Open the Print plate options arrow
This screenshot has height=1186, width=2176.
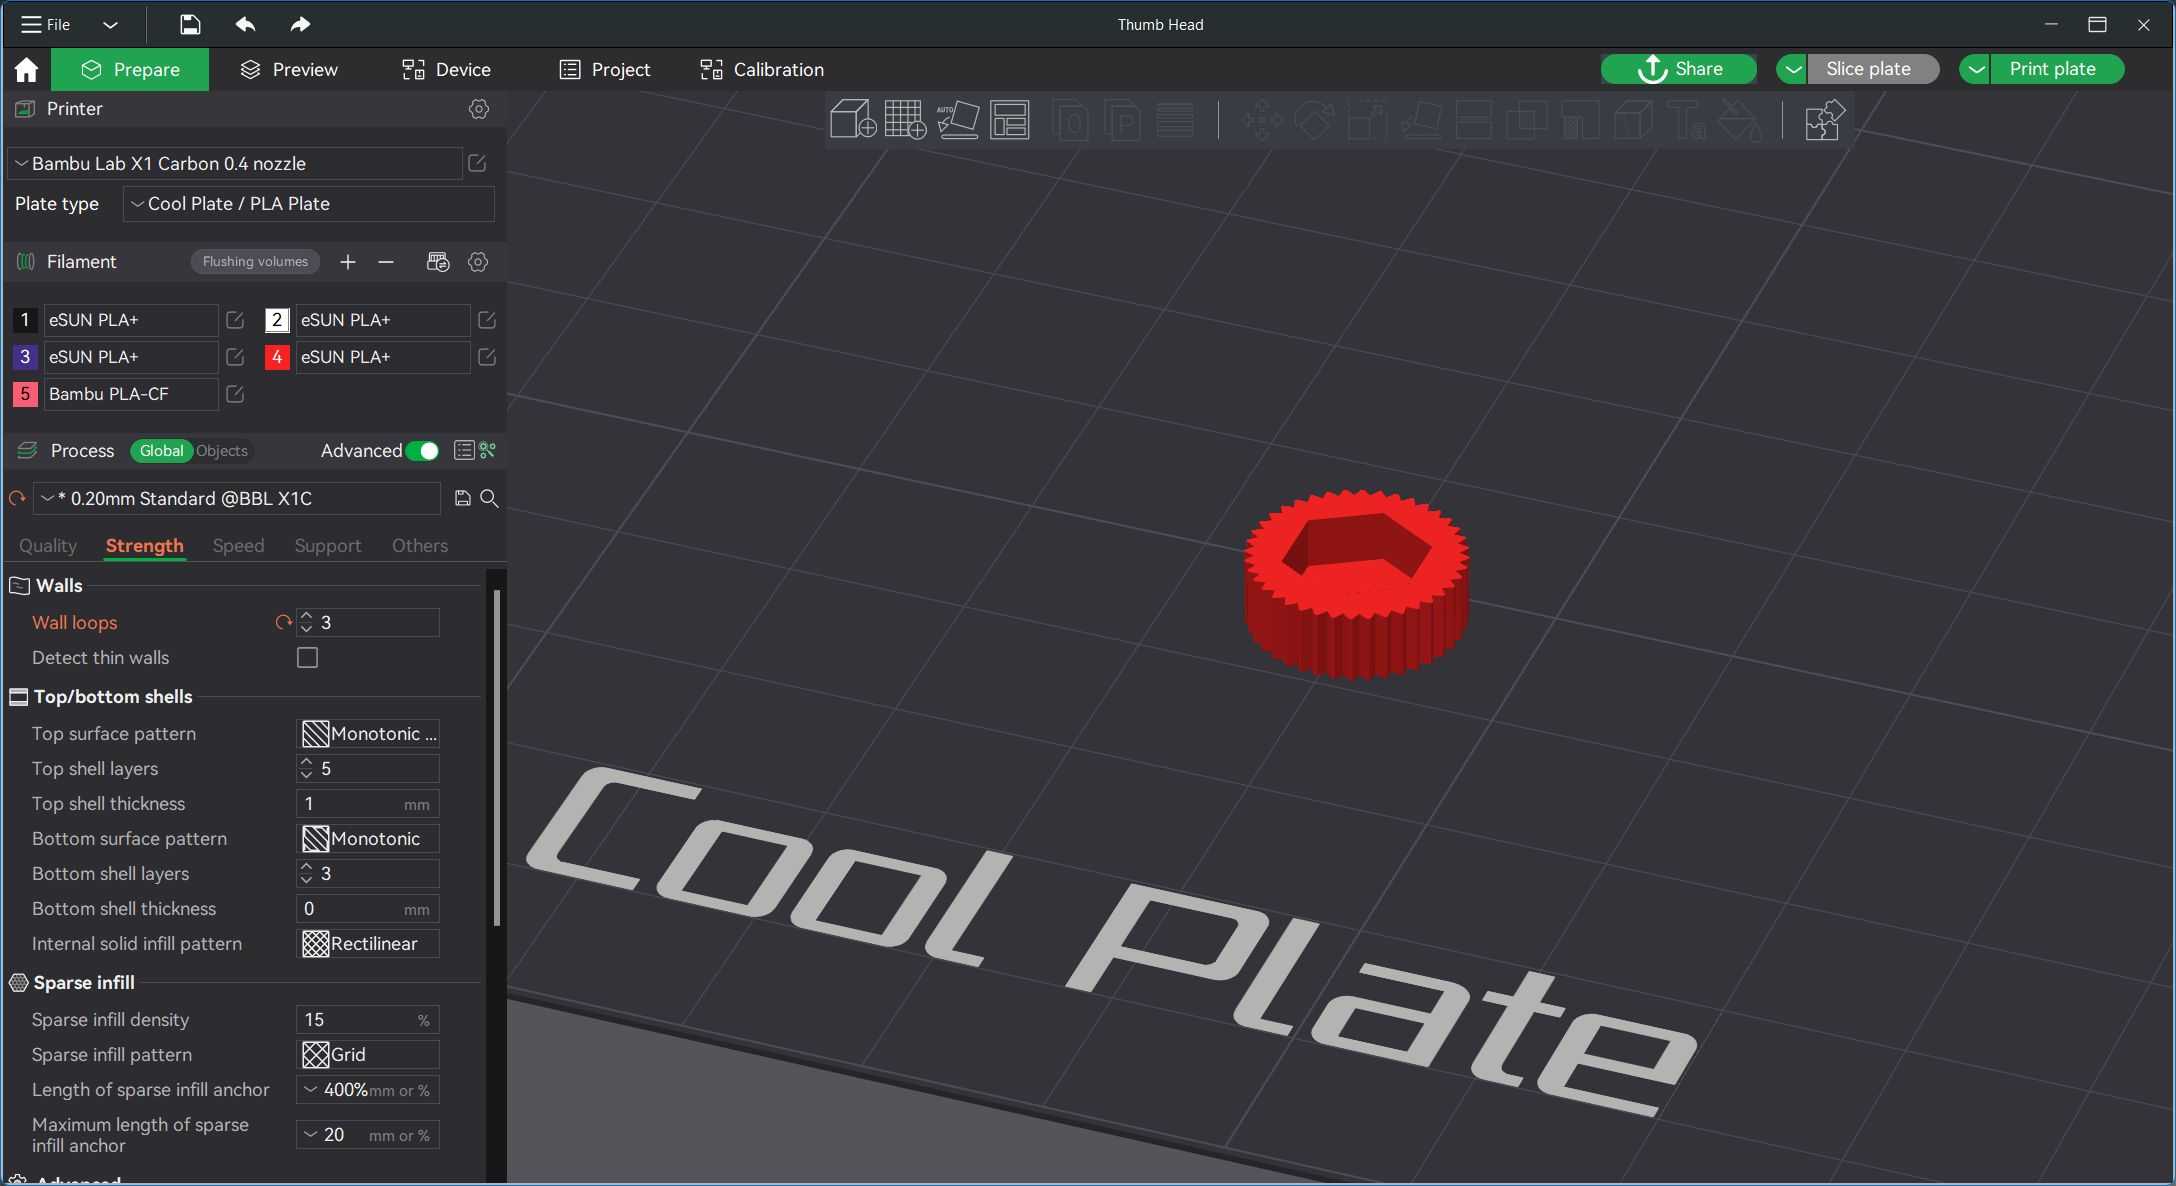(1975, 69)
